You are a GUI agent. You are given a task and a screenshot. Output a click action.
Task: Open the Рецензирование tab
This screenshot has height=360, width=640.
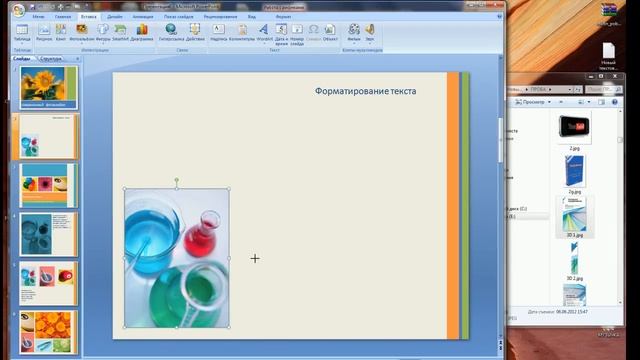pyautogui.click(x=220, y=17)
